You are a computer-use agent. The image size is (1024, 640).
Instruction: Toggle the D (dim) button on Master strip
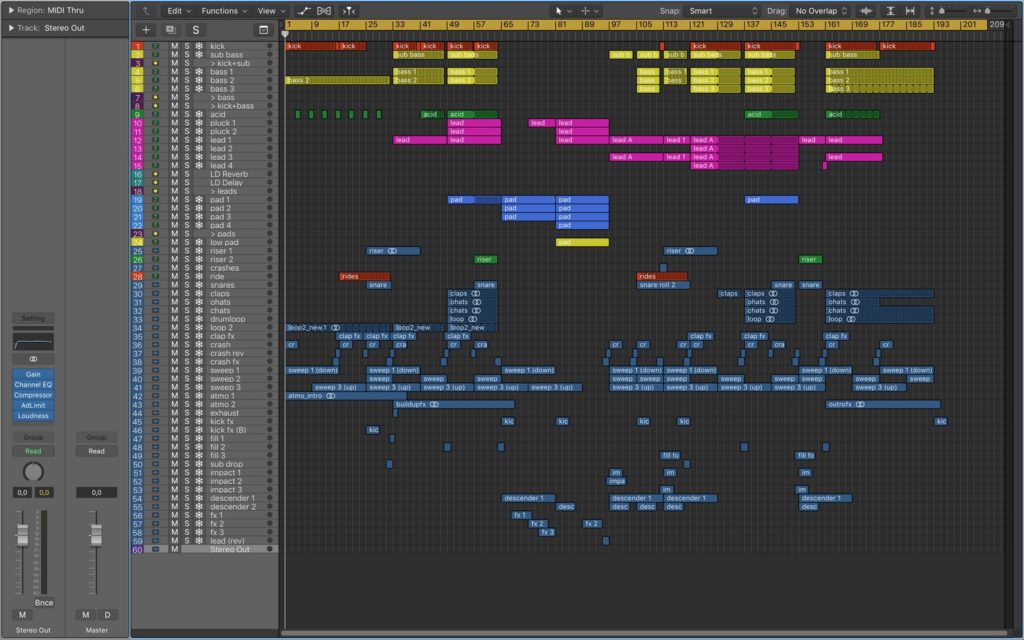[x=107, y=615]
